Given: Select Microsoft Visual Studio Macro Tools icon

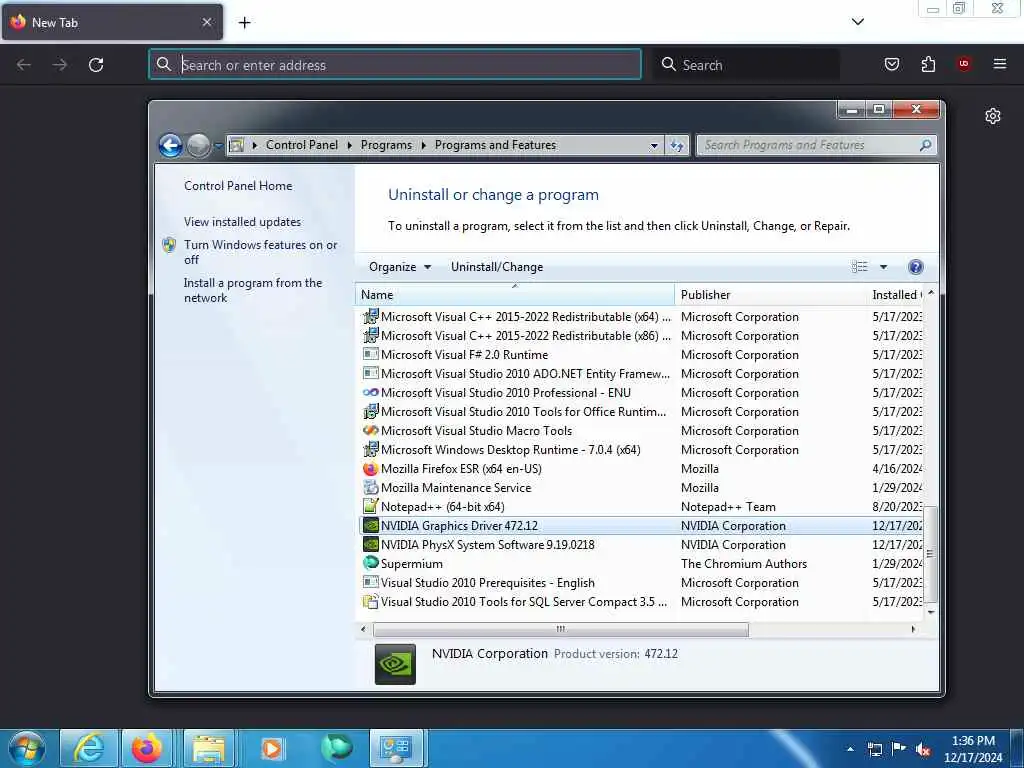Looking at the screenshot, I should (x=370, y=431).
